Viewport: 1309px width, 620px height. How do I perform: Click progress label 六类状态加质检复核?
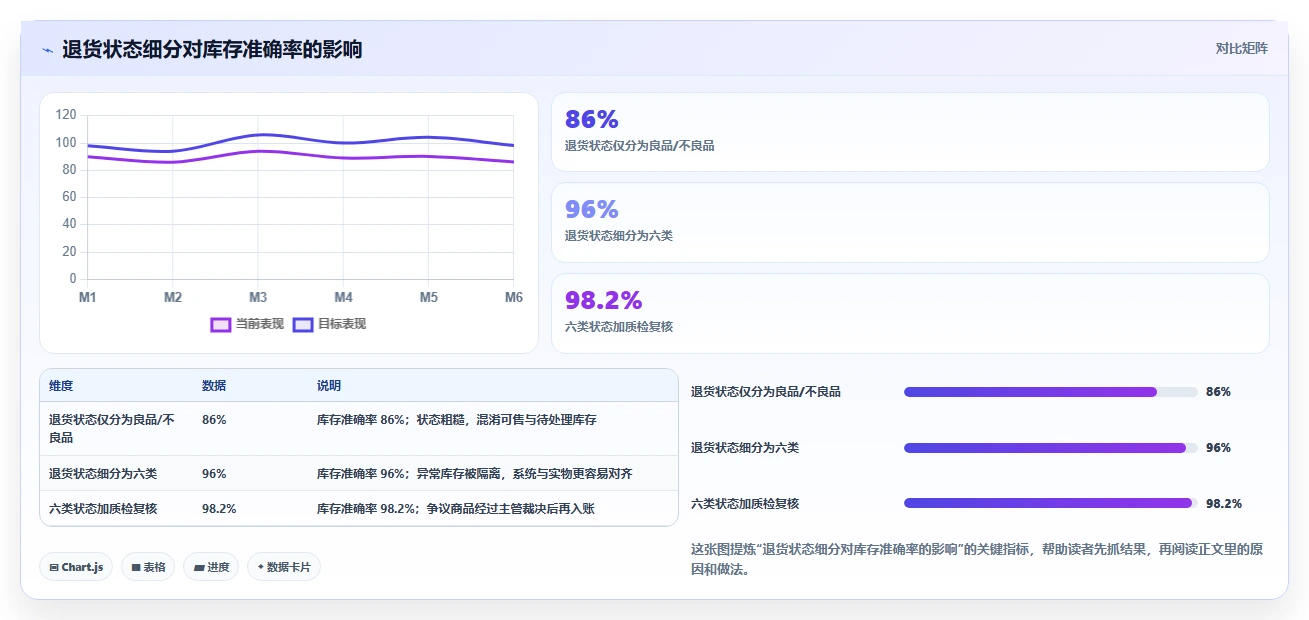(745, 504)
